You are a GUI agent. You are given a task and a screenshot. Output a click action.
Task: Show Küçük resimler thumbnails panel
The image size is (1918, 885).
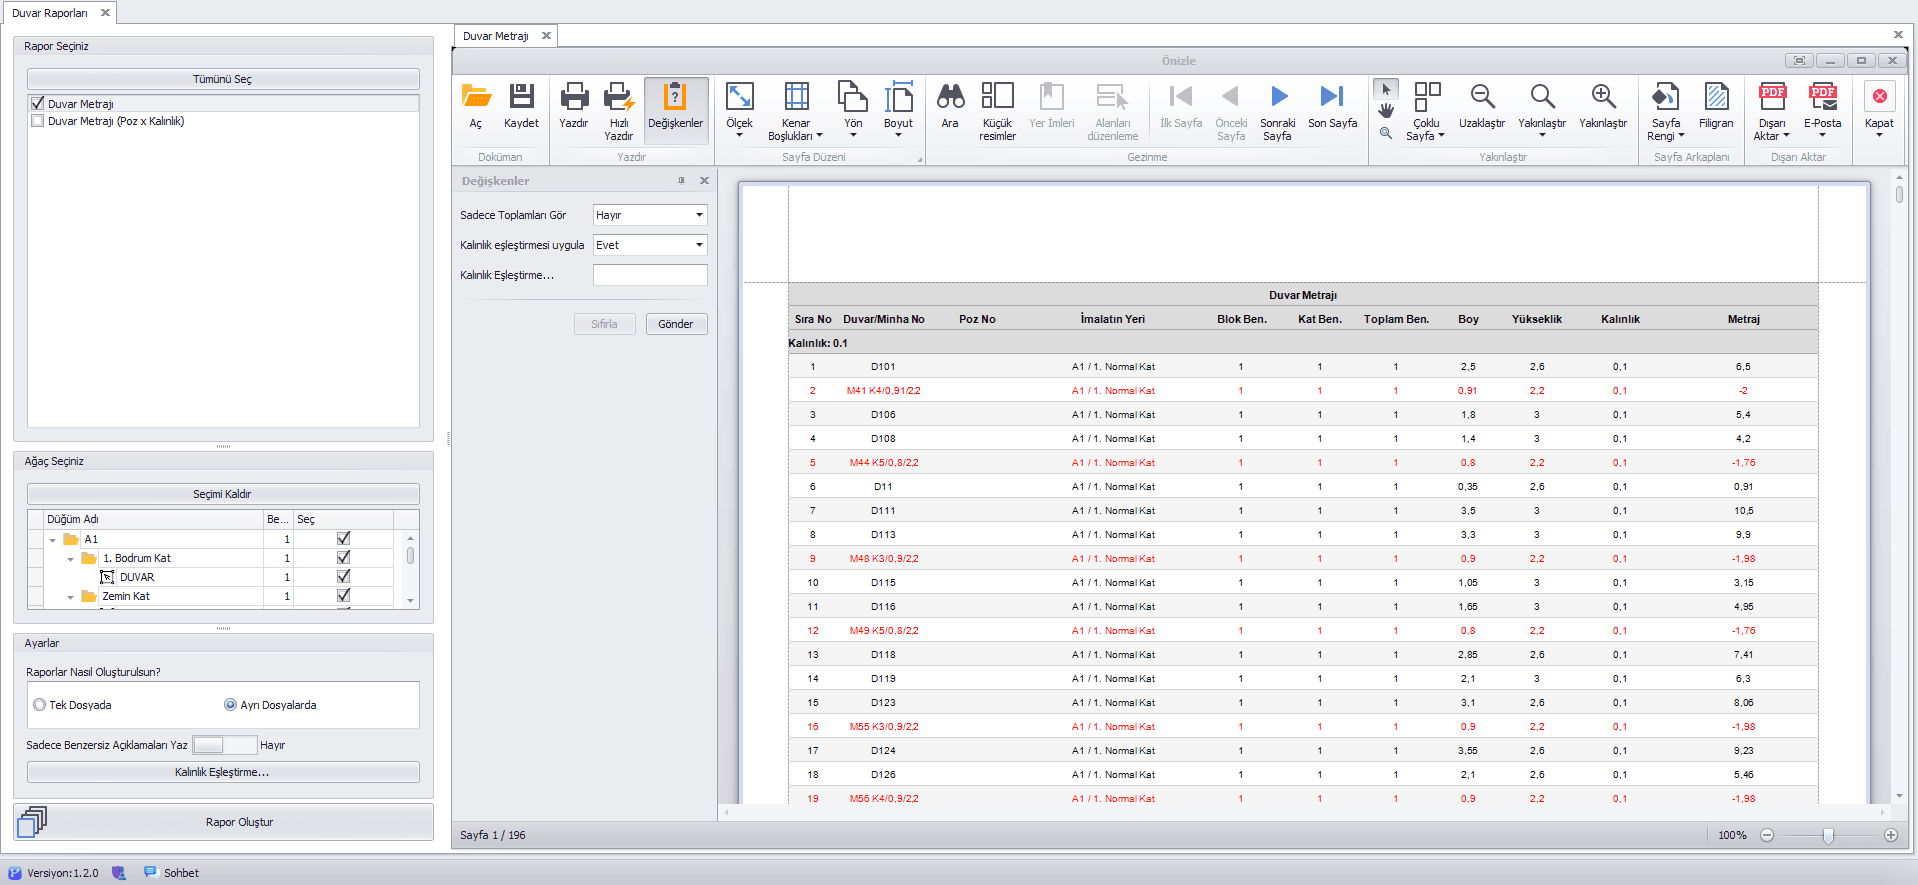(x=997, y=96)
